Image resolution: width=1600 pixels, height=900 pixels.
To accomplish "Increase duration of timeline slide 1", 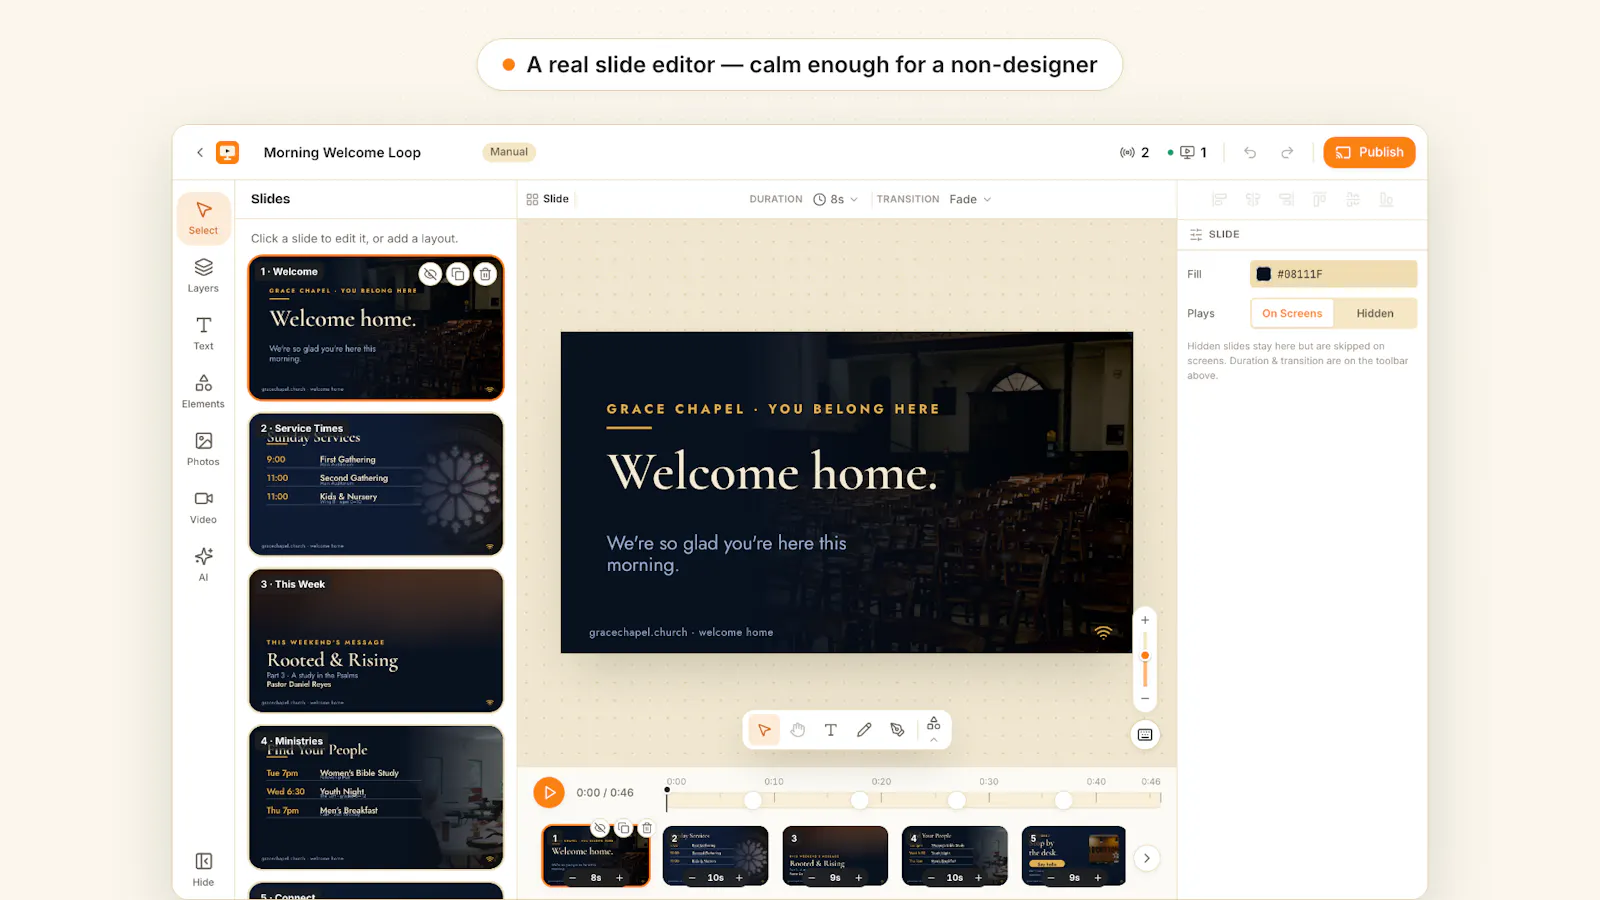I will [x=619, y=878].
